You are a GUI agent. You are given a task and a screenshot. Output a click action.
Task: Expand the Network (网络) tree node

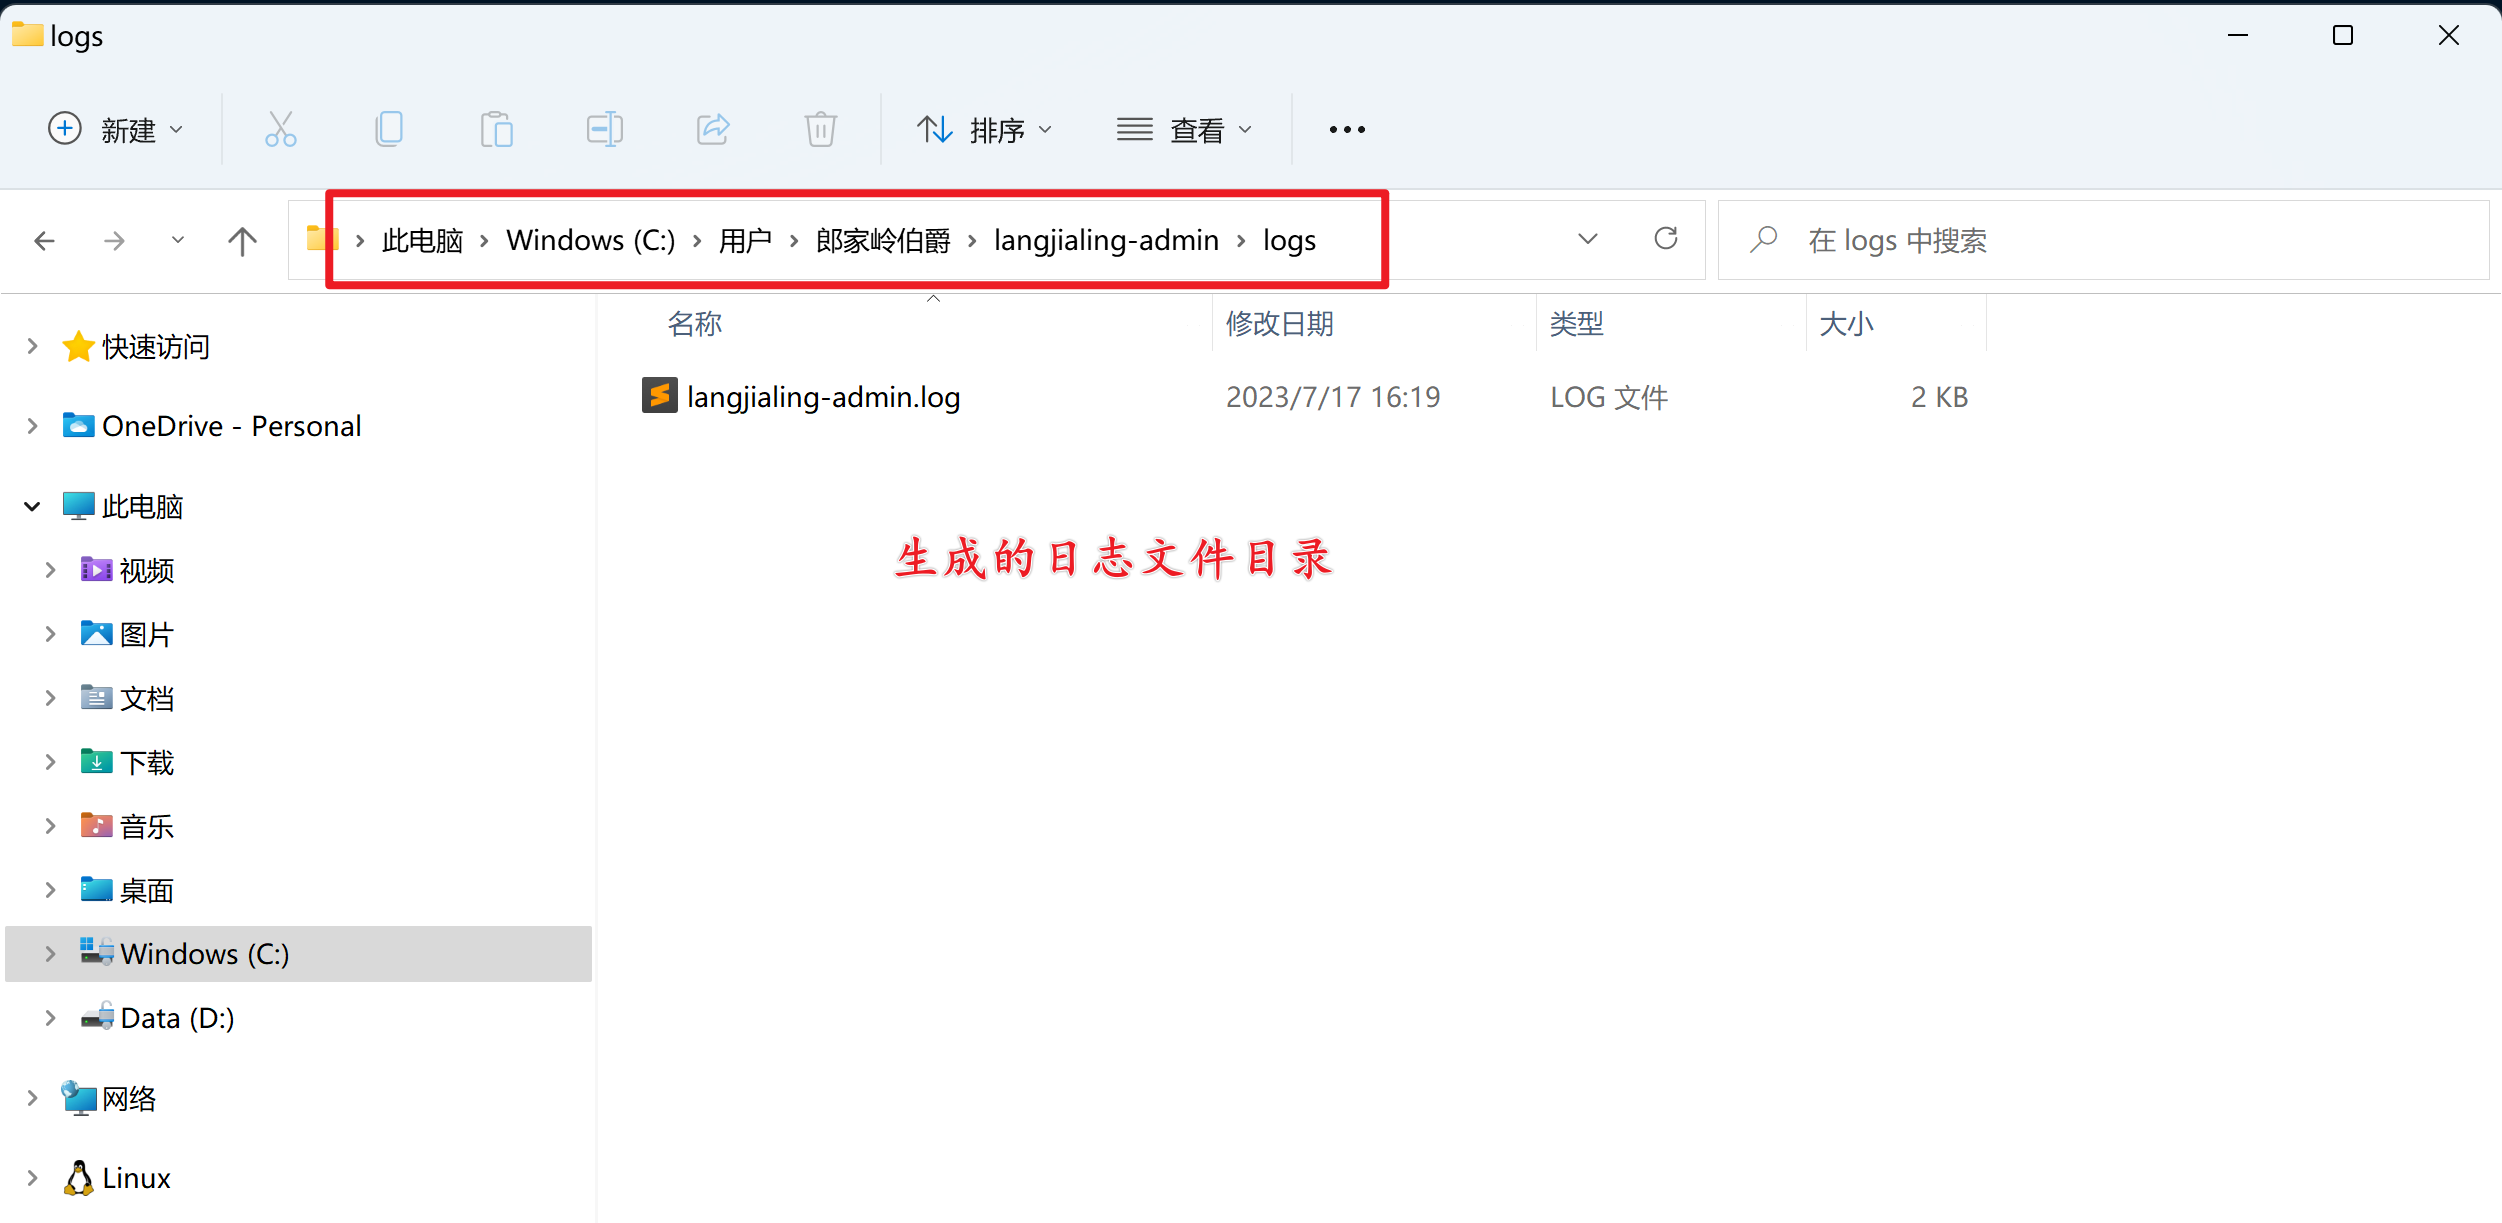pos(32,1098)
